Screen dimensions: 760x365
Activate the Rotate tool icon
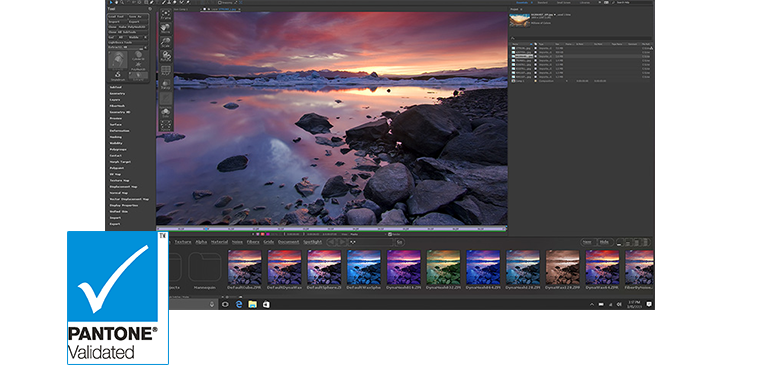tap(166, 56)
